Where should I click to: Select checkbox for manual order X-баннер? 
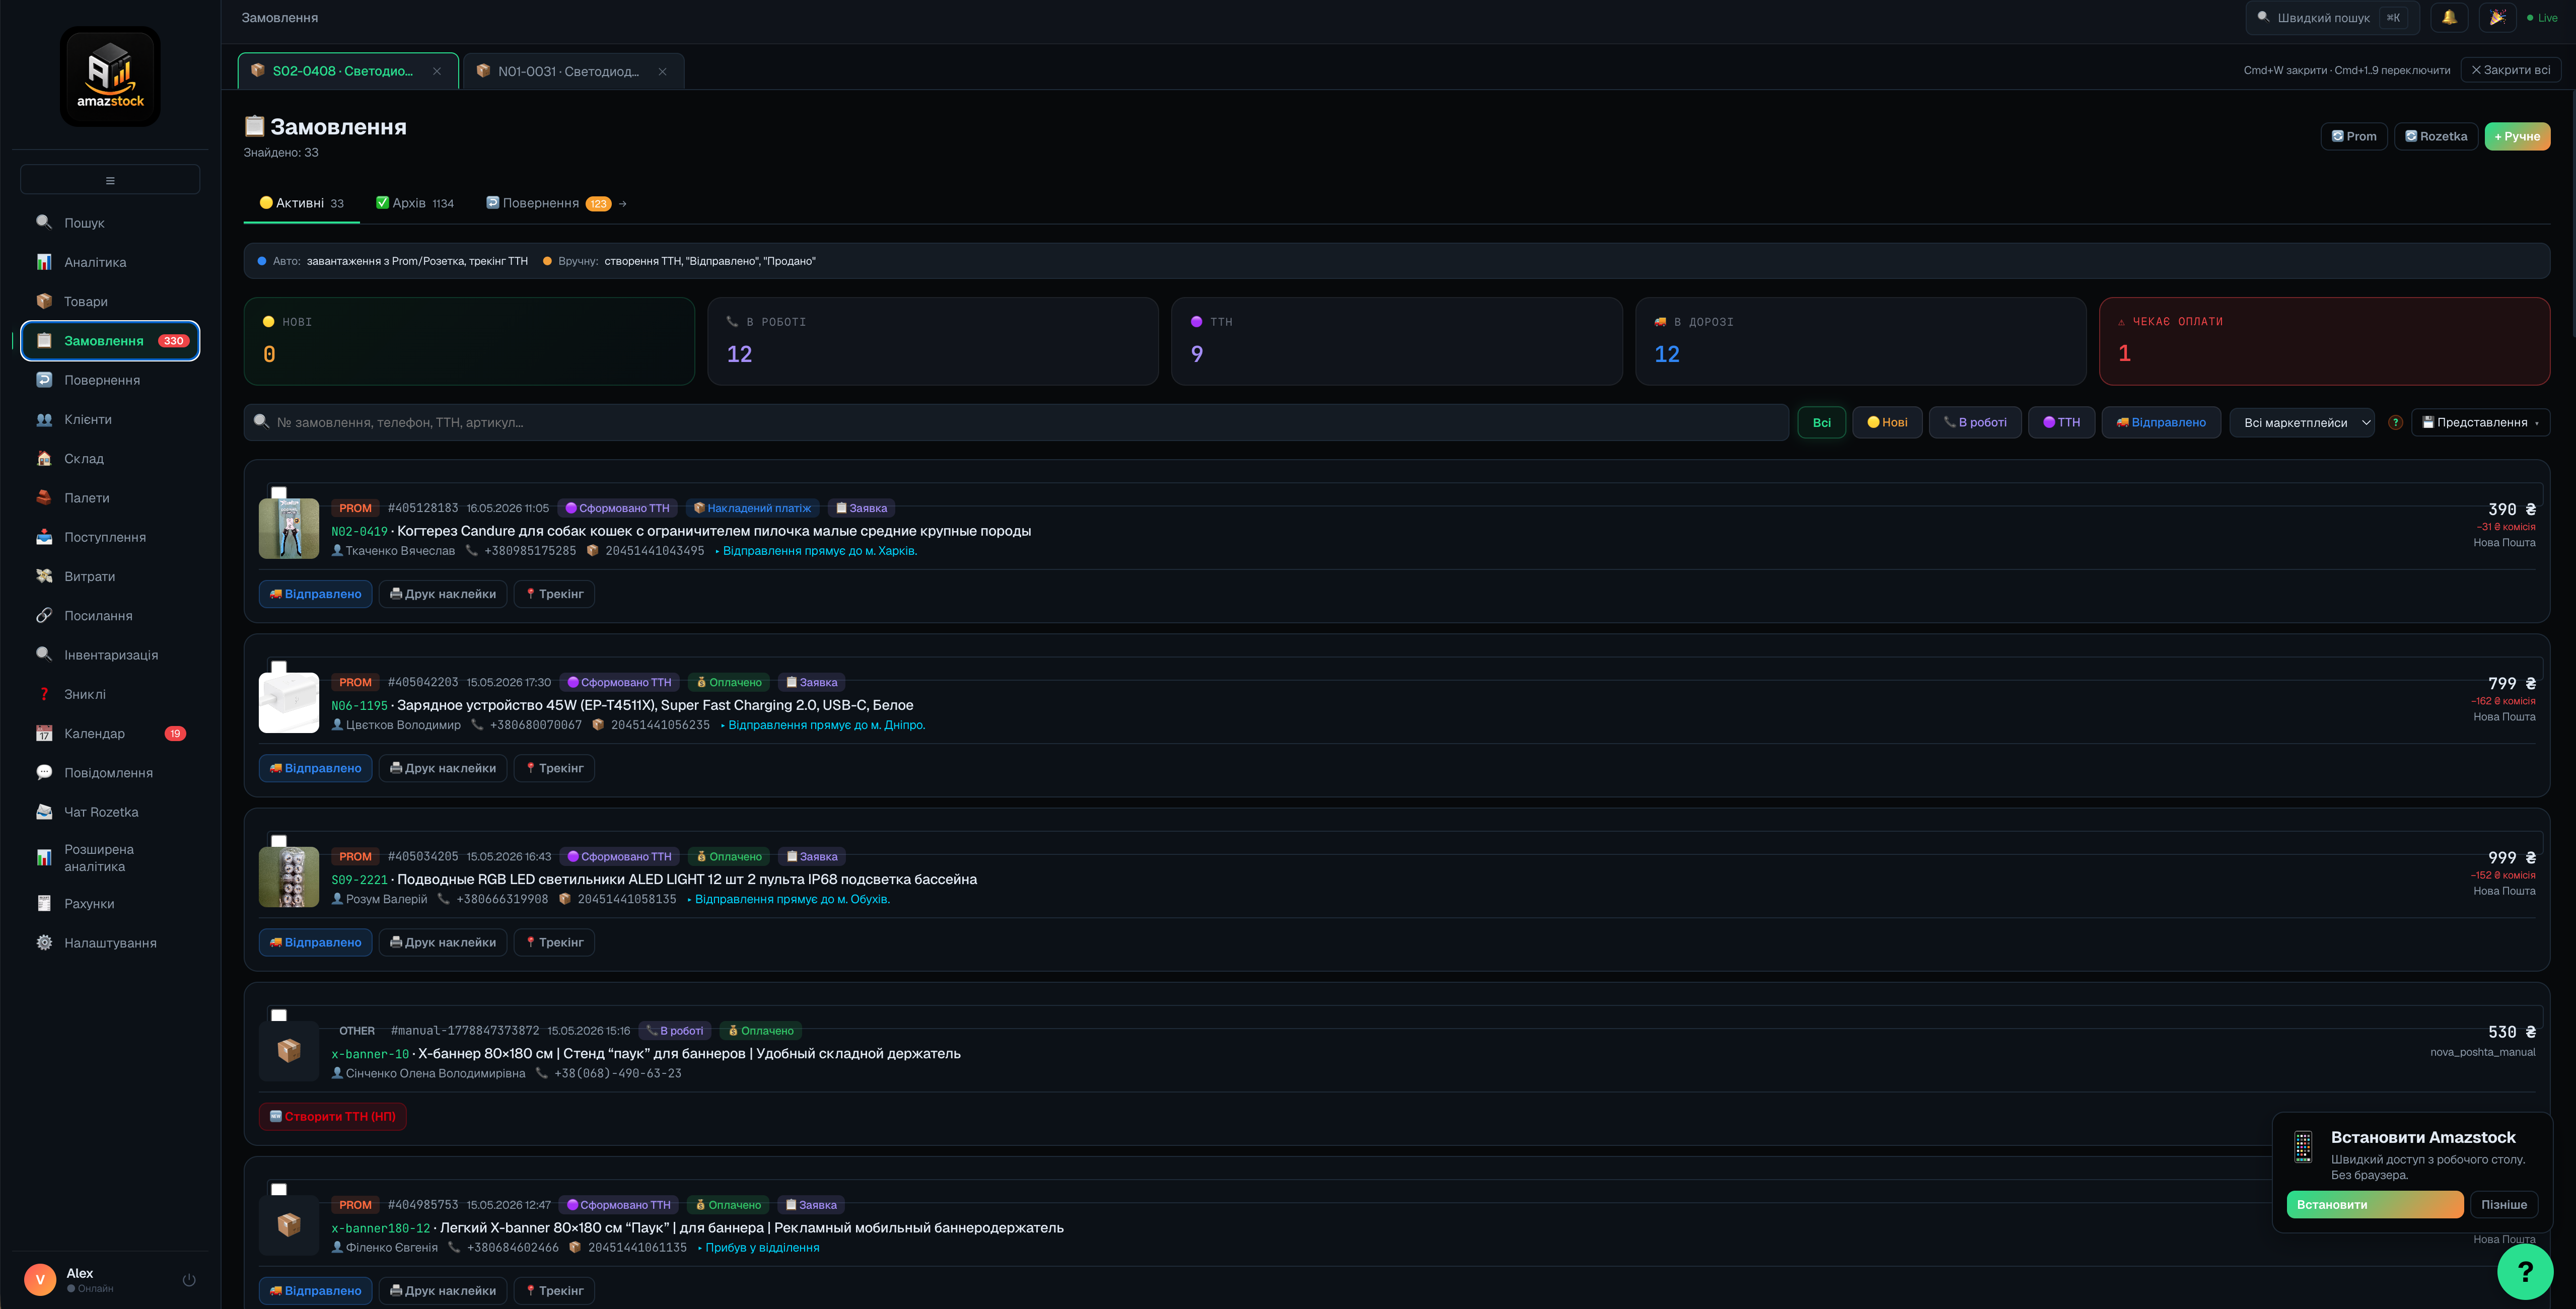(x=279, y=1015)
